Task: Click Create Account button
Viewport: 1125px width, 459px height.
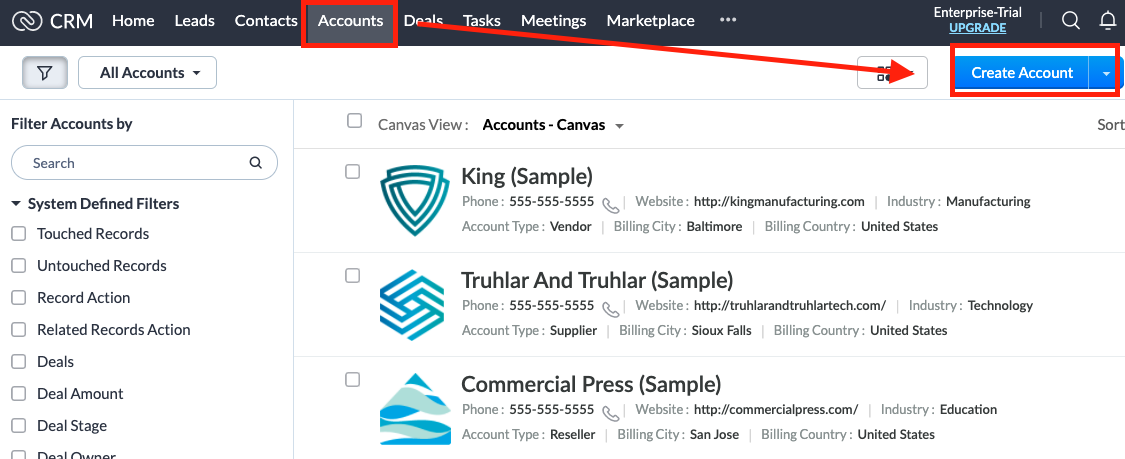Action: coord(1022,73)
